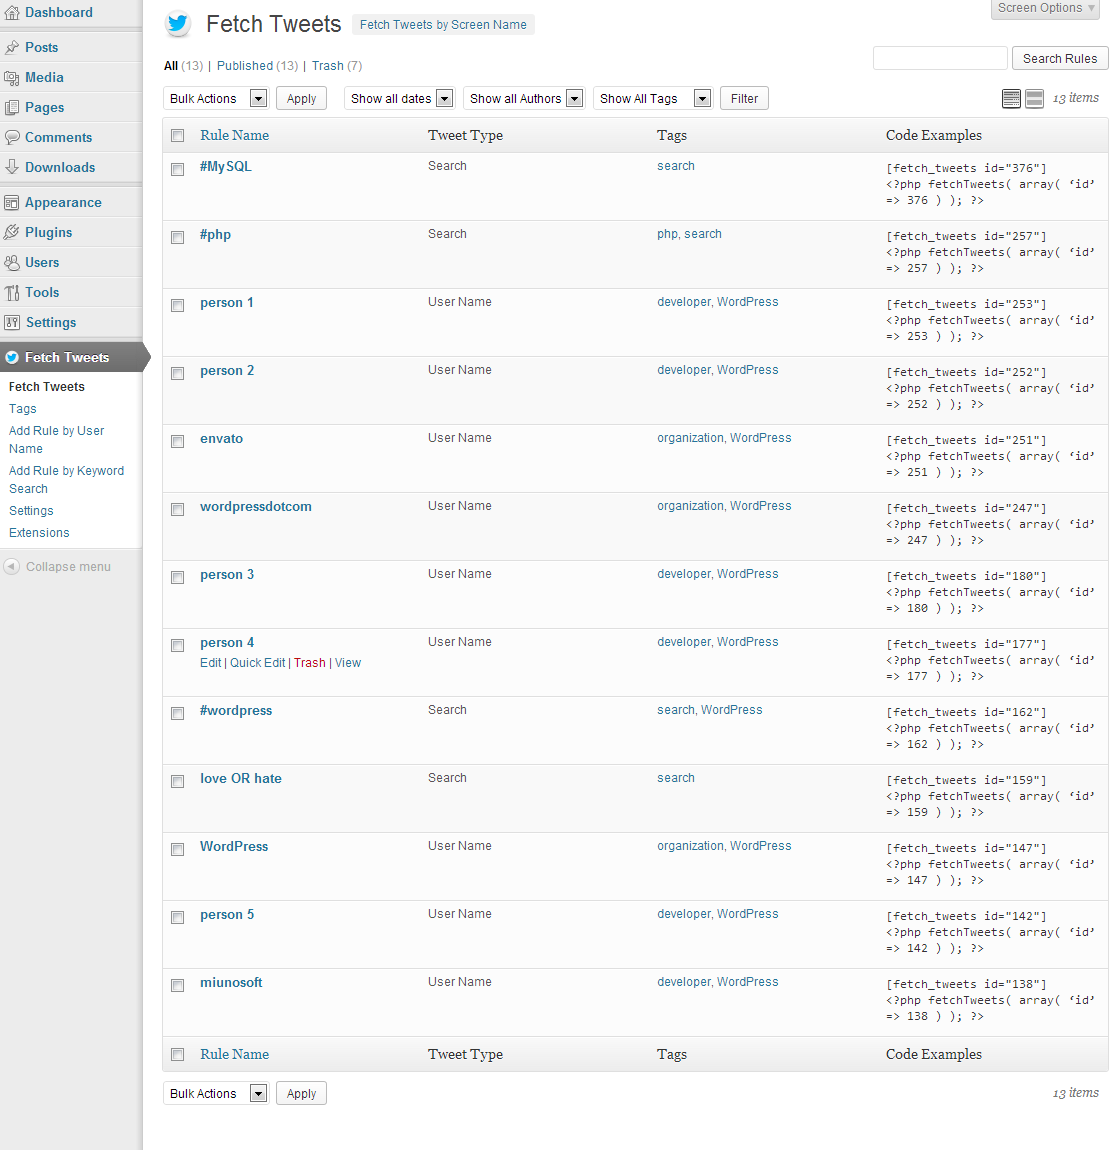Viewport: 1116px width, 1150px height.
Task: Click the Dashboard home icon
Action: point(12,12)
